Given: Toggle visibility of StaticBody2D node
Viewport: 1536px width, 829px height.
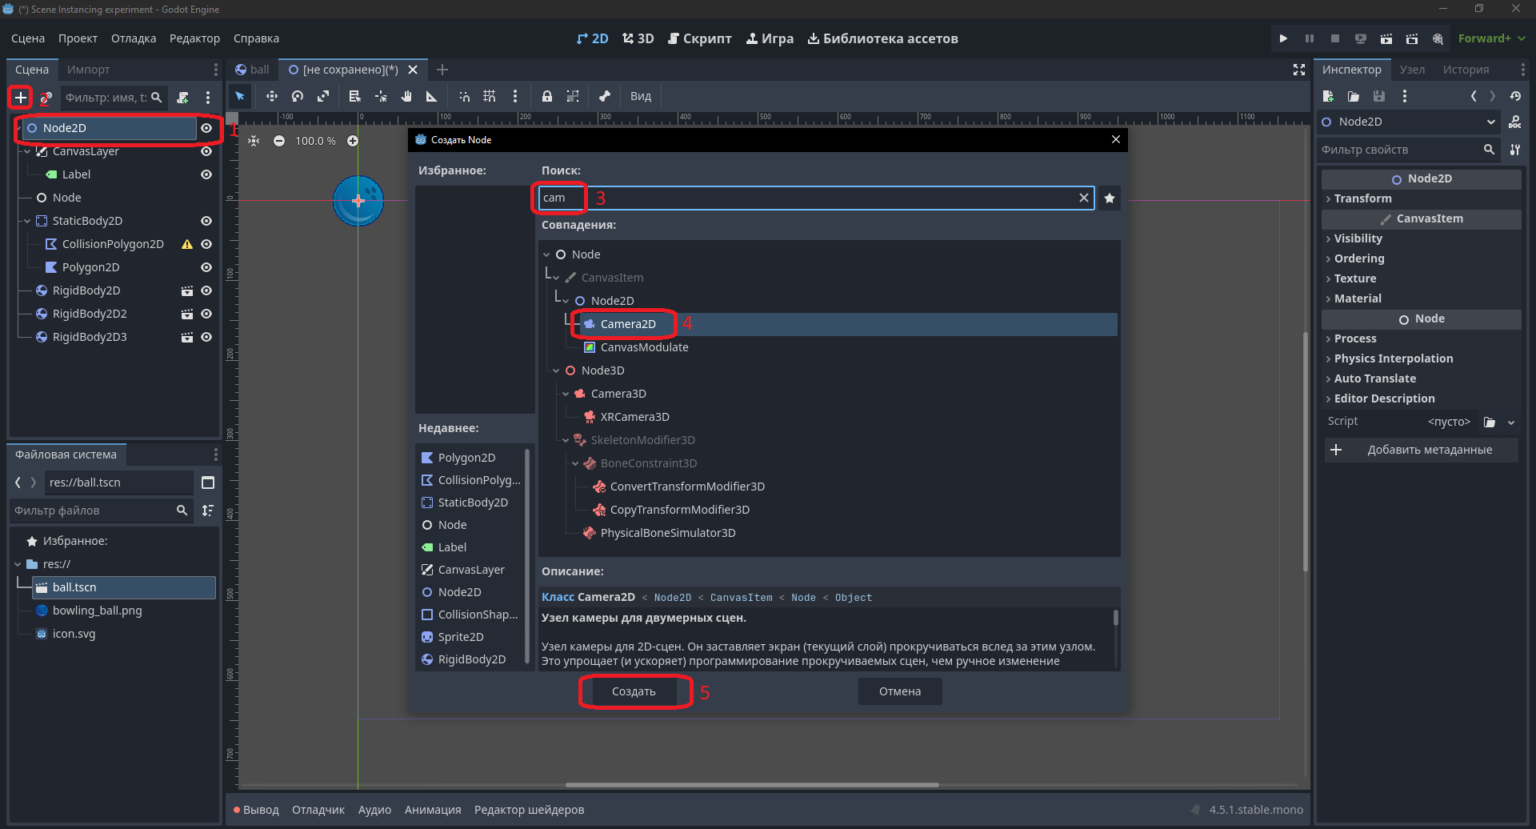Looking at the screenshot, I should (x=206, y=221).
